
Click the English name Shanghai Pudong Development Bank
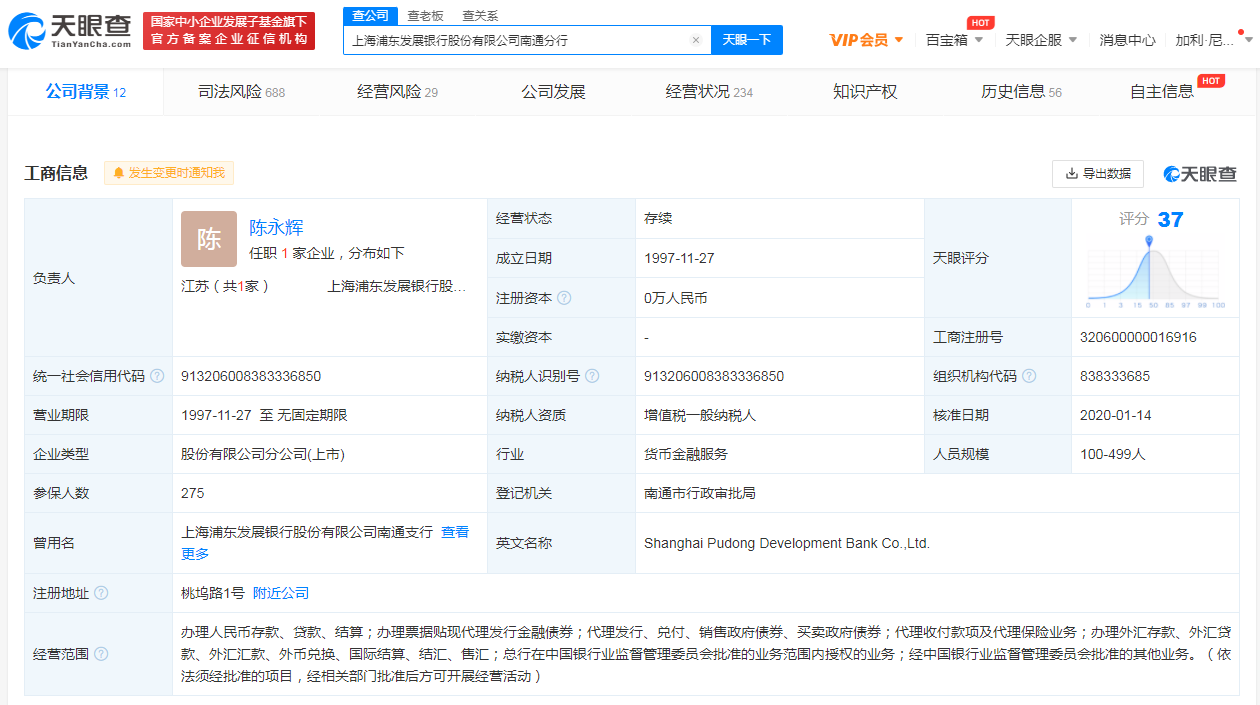tap(787, 543)
